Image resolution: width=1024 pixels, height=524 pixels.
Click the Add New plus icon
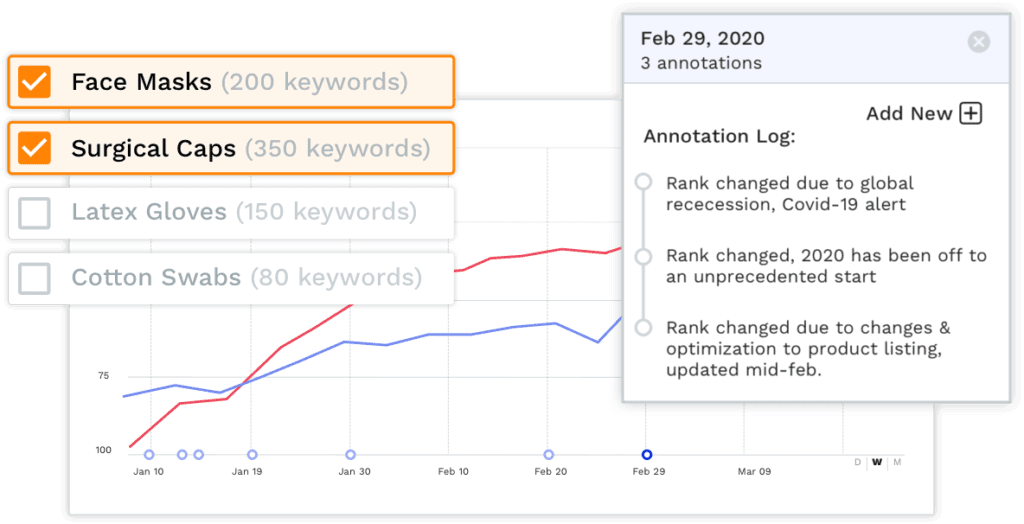[x=970, y=113]
